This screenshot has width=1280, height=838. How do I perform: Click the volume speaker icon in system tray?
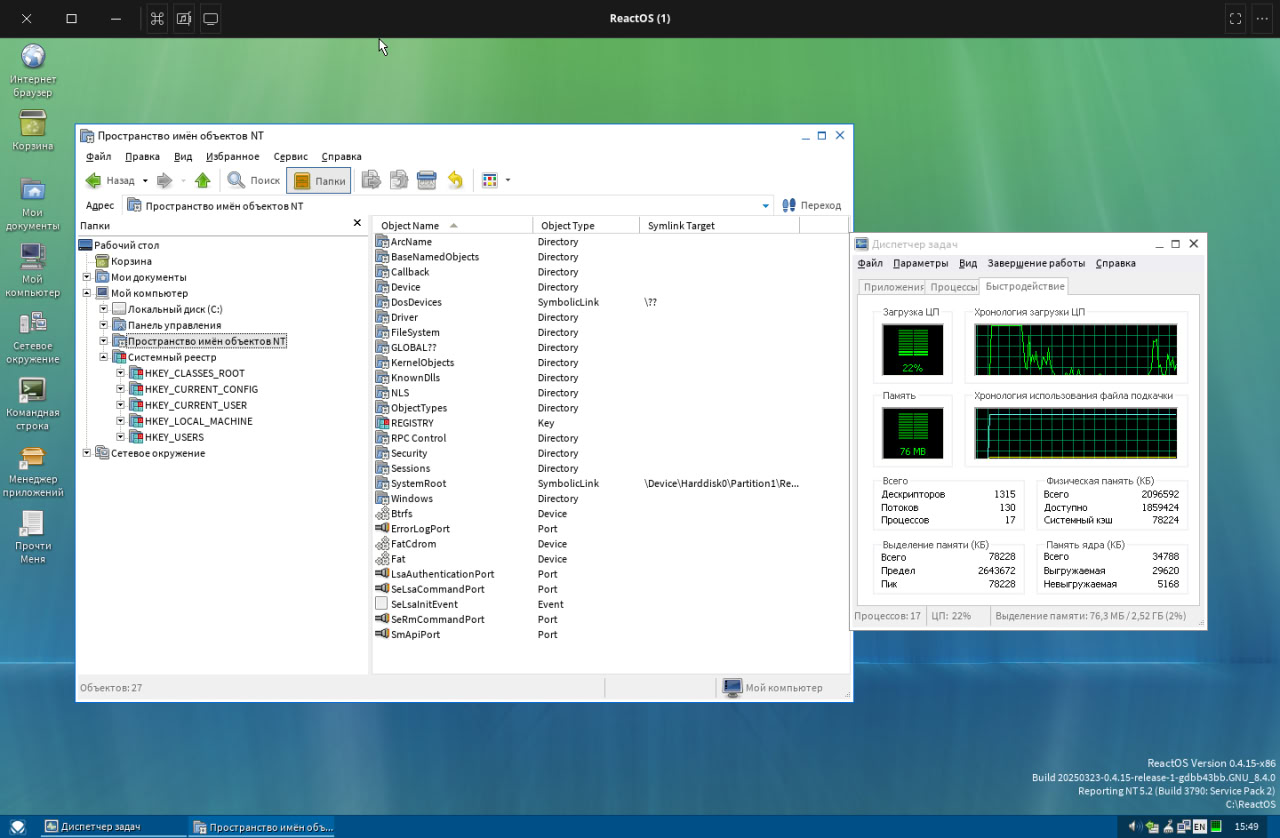pyautogui.click(x=1135, y=827)
